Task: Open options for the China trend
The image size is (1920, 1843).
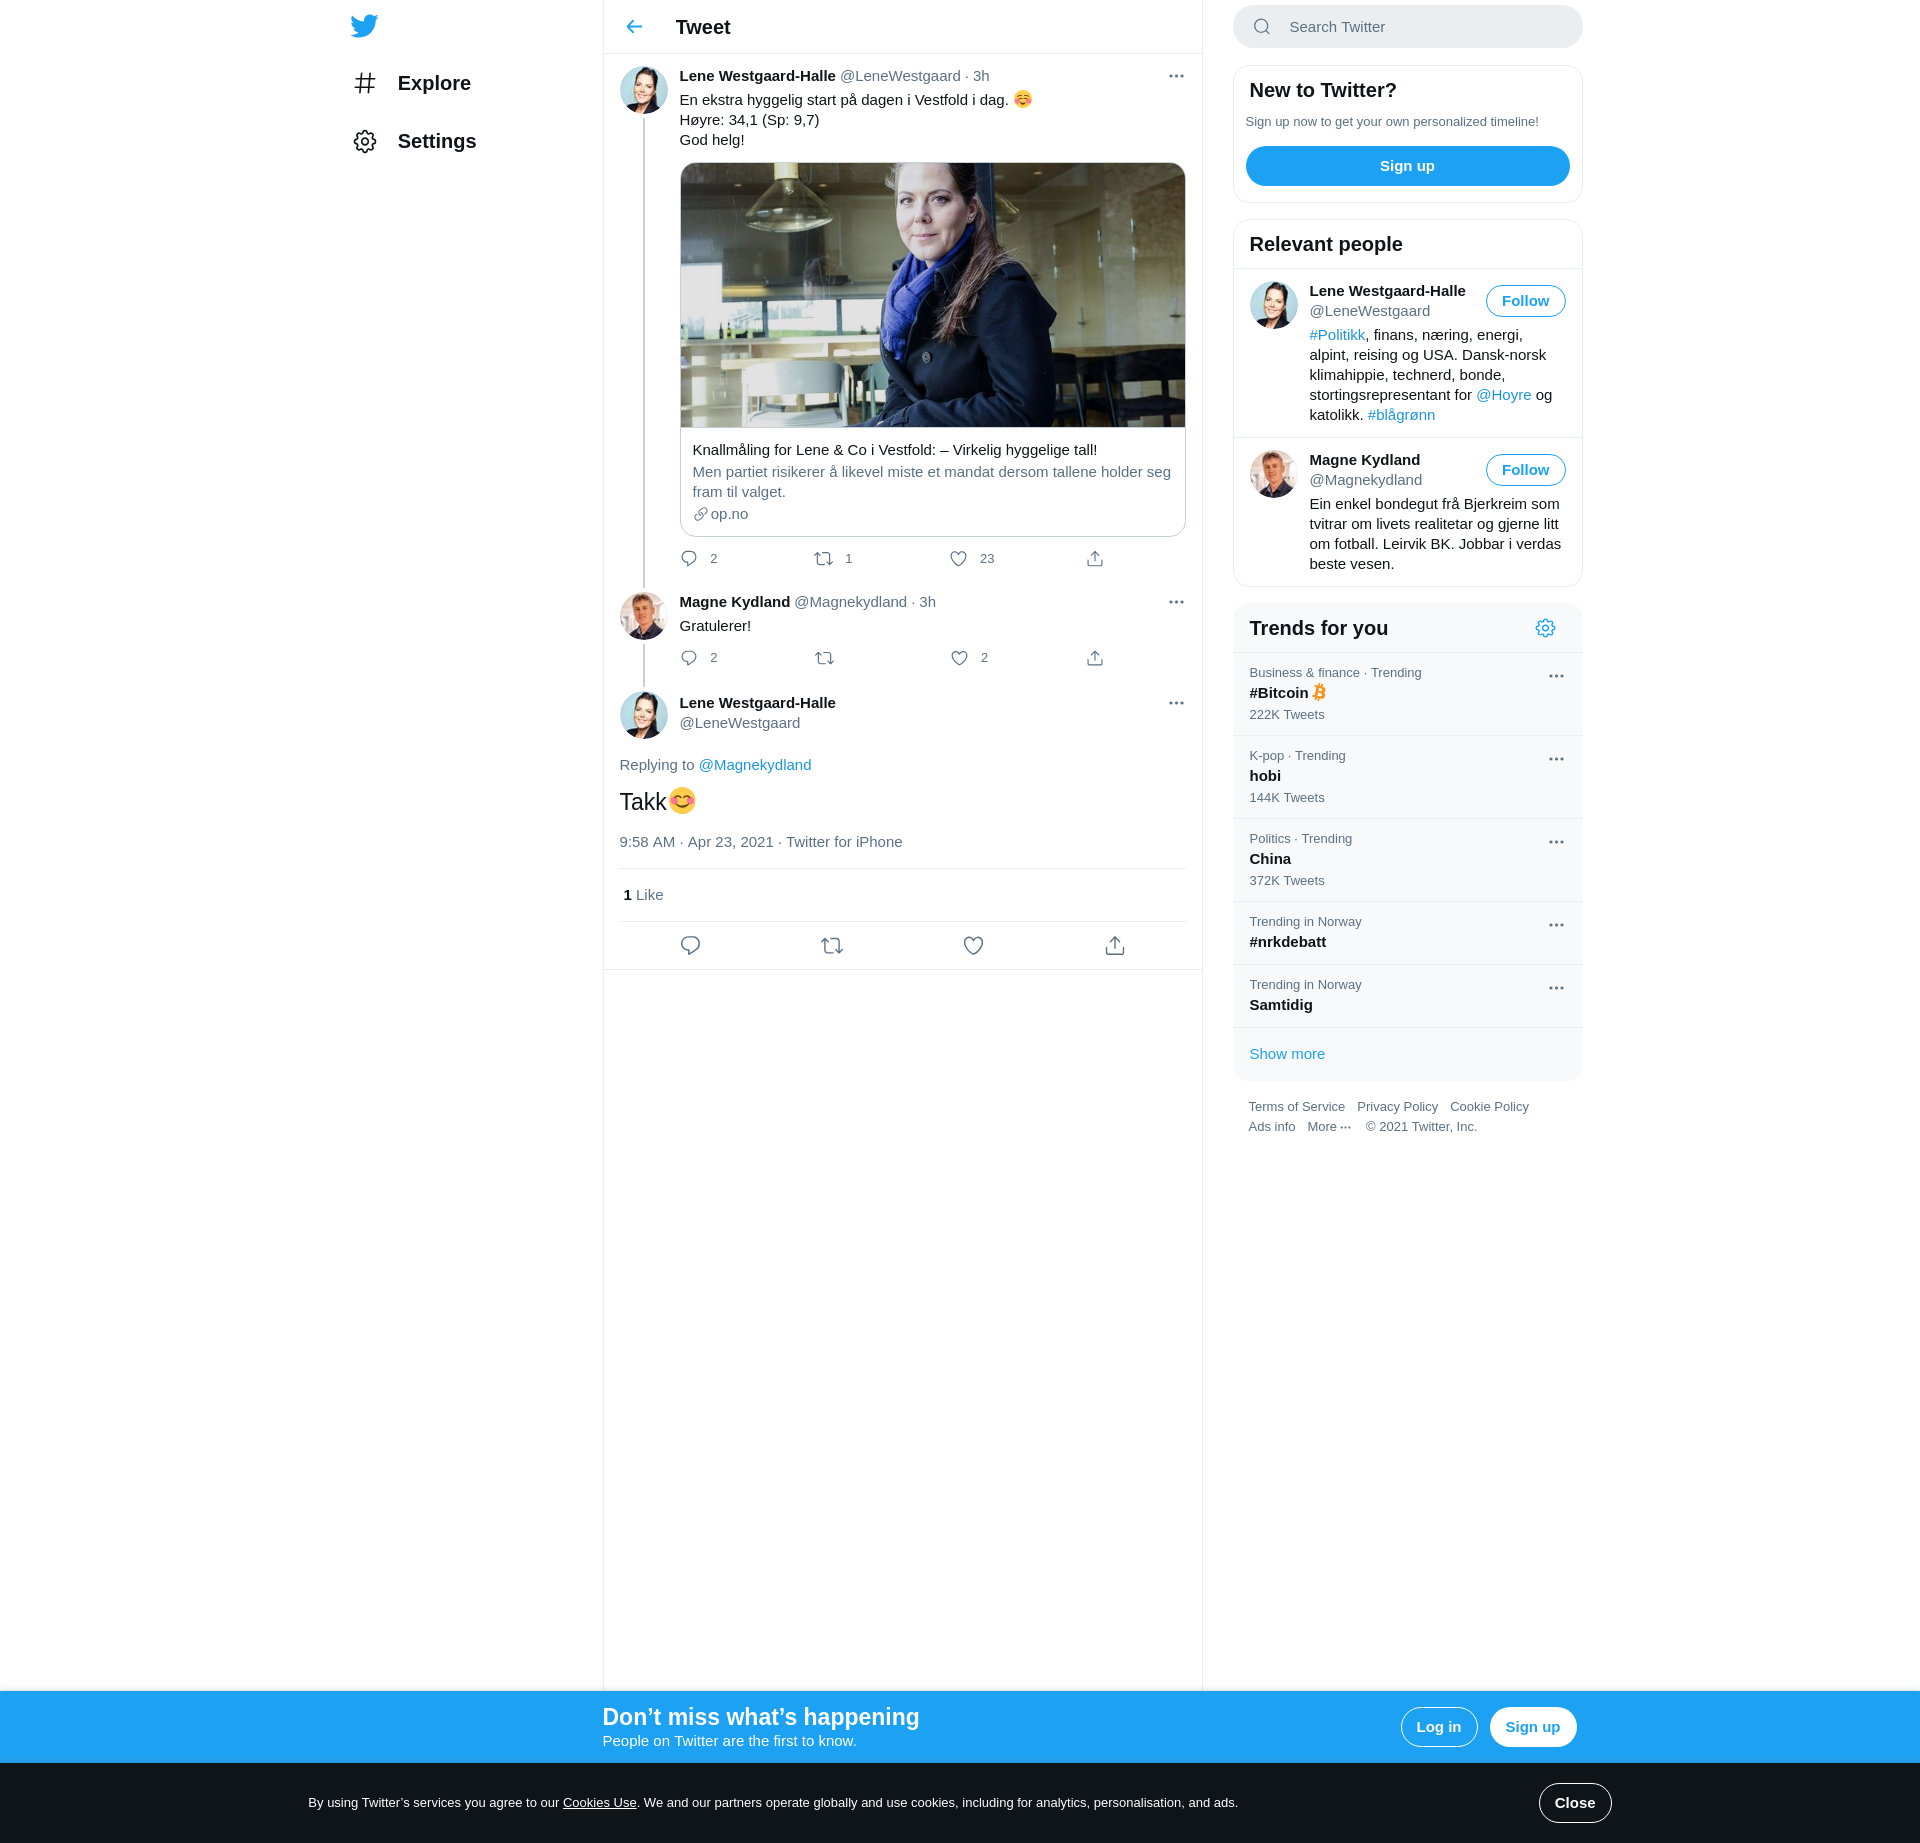Action: pyautogui.click(x=1556, y=842)
